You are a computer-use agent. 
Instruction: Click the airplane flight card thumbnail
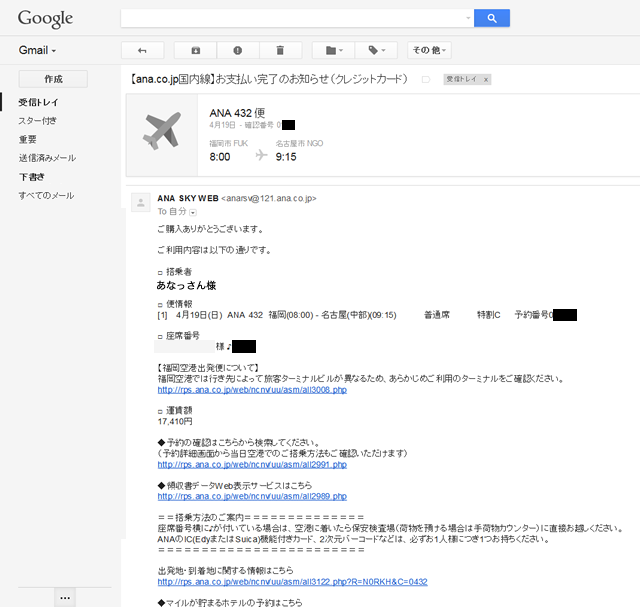click(x=162, y=135)
